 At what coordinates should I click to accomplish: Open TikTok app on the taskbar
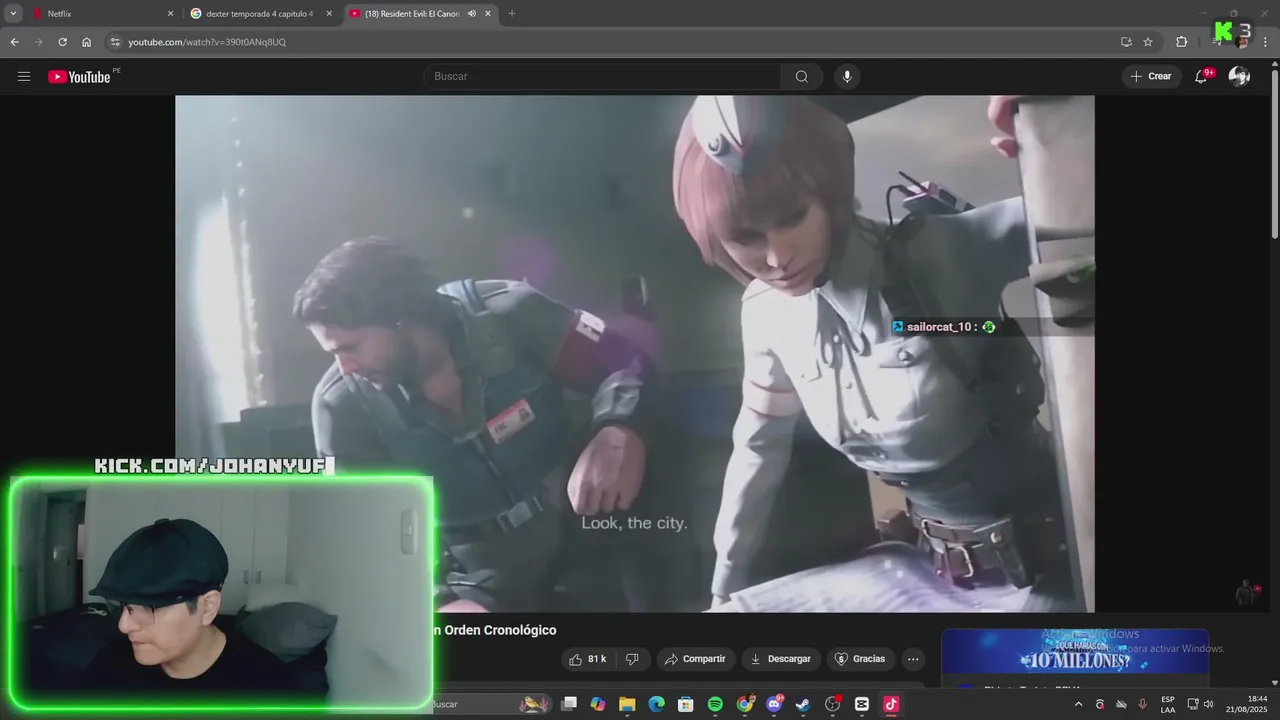(x=891, y=704)
